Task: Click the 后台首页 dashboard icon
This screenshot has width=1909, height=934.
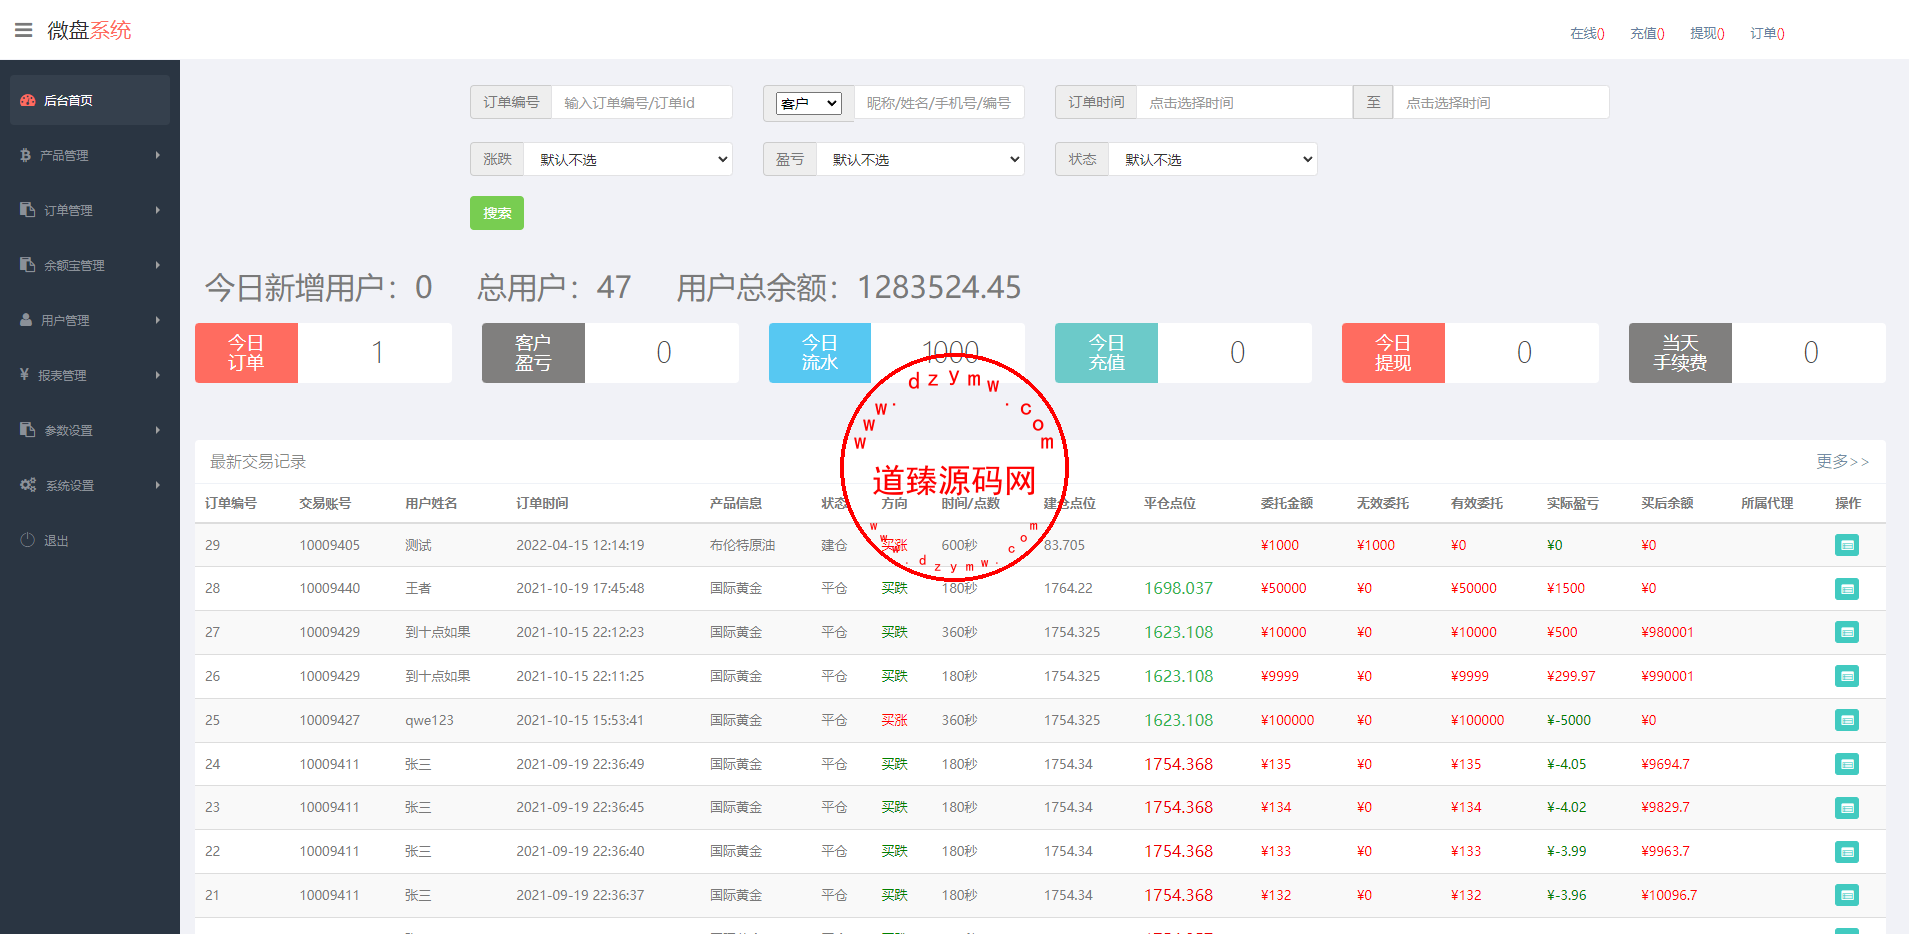Action: (x=28, y=100)
